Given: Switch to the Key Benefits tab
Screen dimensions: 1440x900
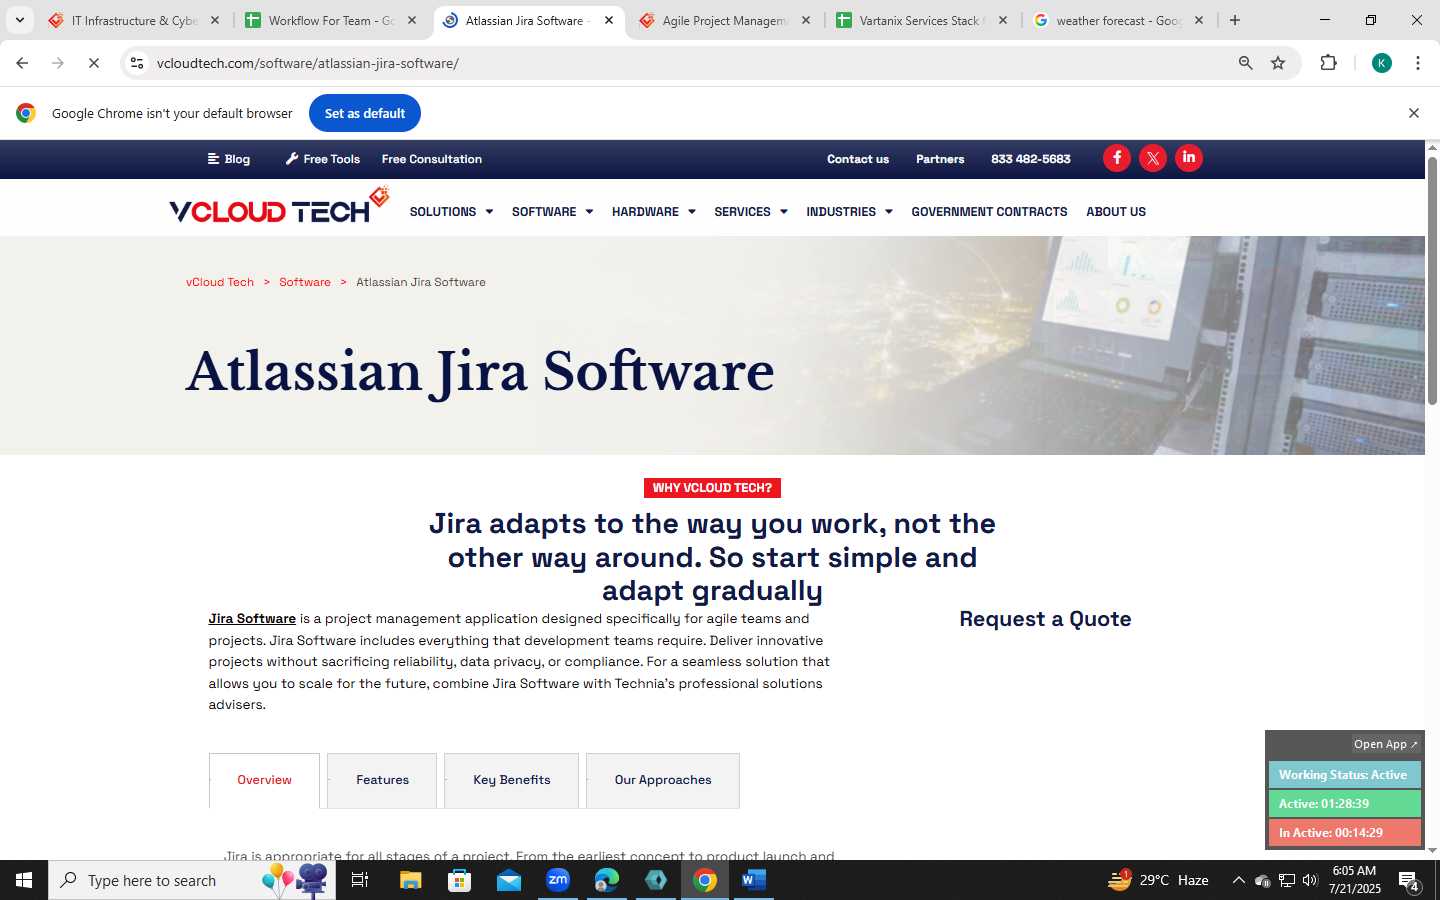Looking at the screenshot, I should [x=511, y=780].
